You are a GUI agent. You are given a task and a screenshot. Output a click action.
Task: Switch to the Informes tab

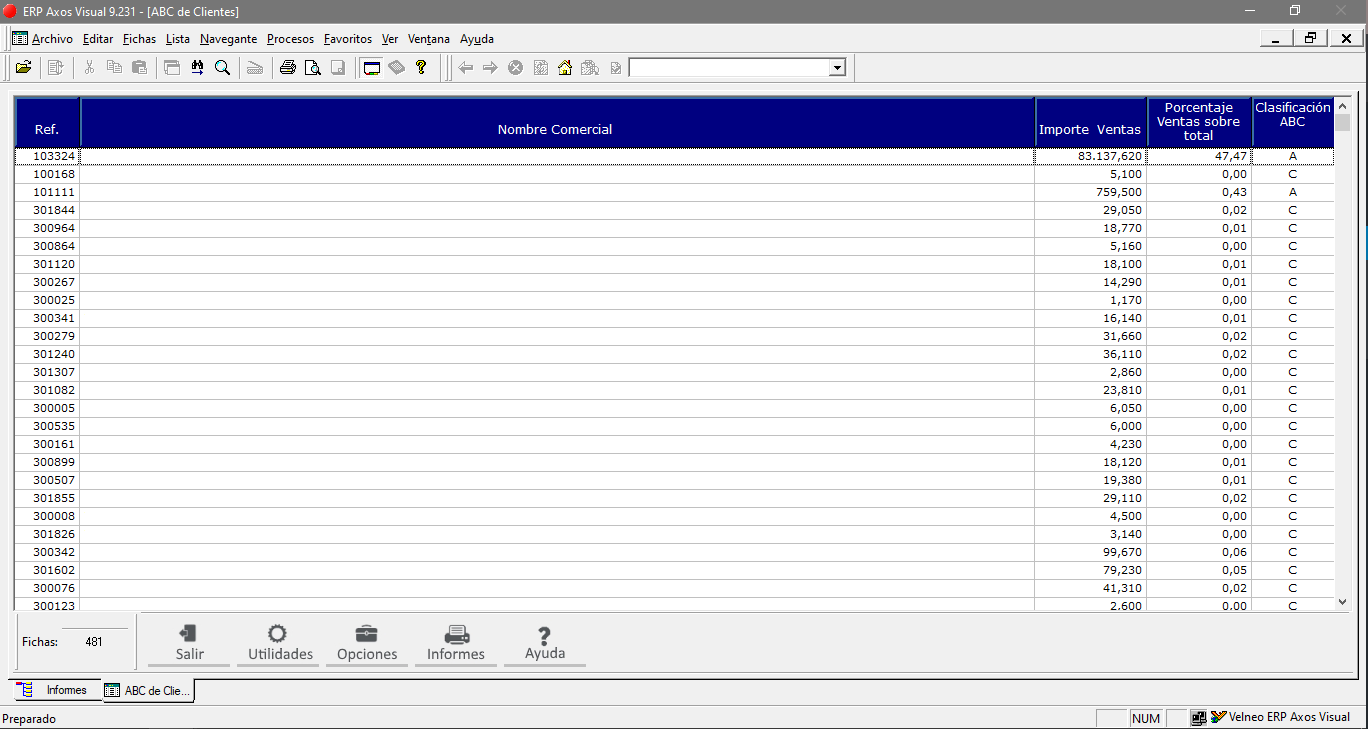click(x=57, y=690)
